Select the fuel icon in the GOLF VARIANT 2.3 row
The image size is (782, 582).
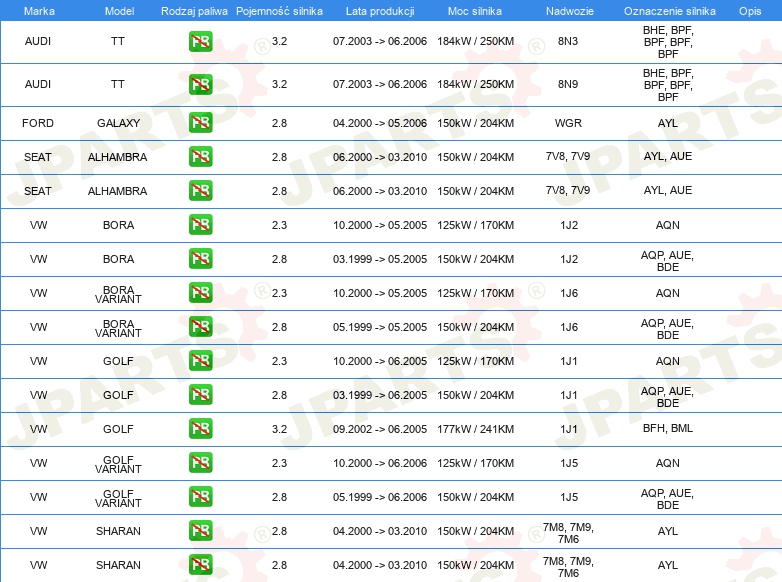[200, 462]
